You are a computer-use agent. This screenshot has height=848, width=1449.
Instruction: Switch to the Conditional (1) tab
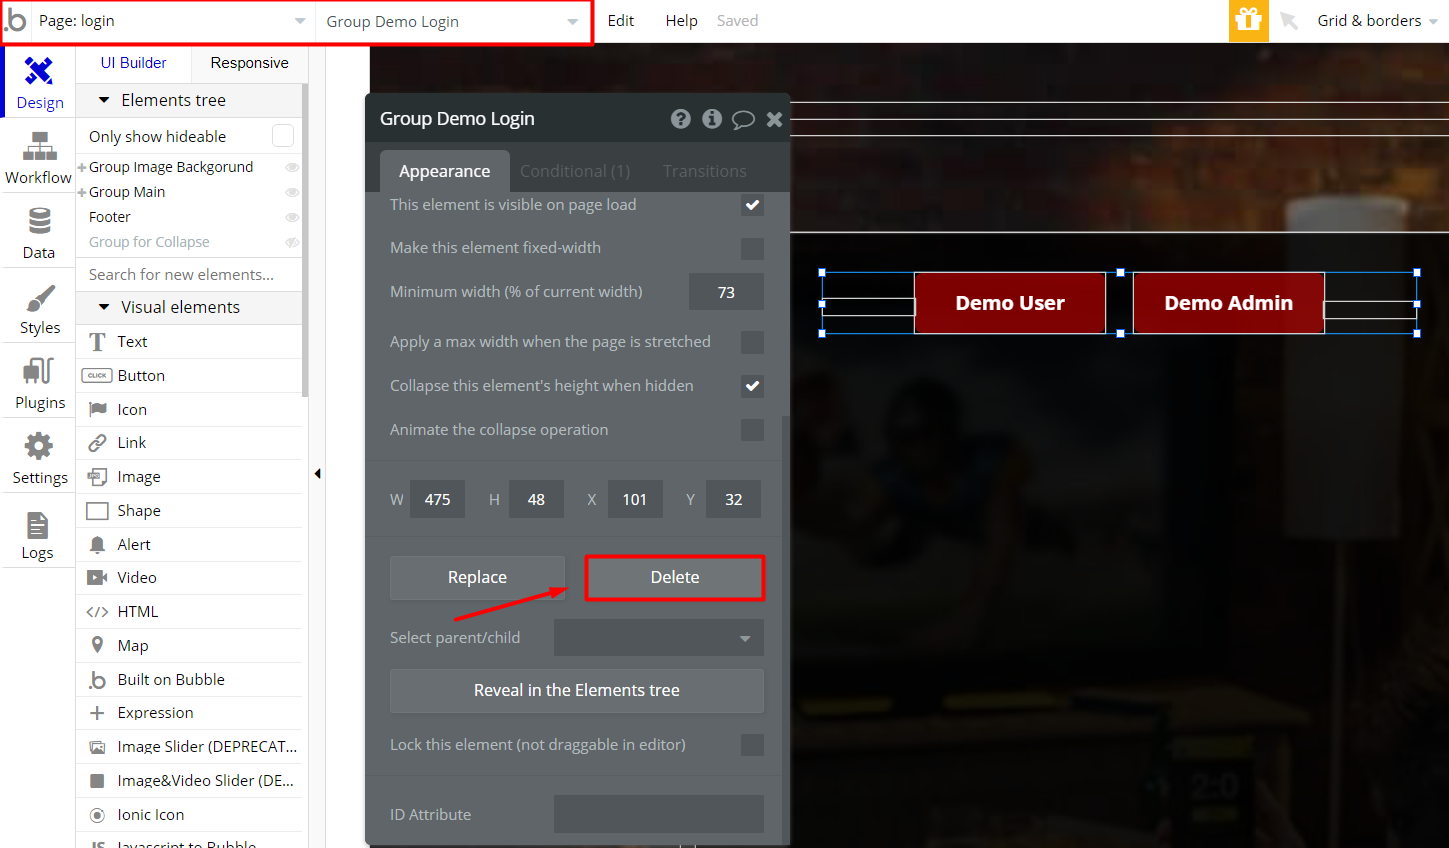[x=575, y=171]
